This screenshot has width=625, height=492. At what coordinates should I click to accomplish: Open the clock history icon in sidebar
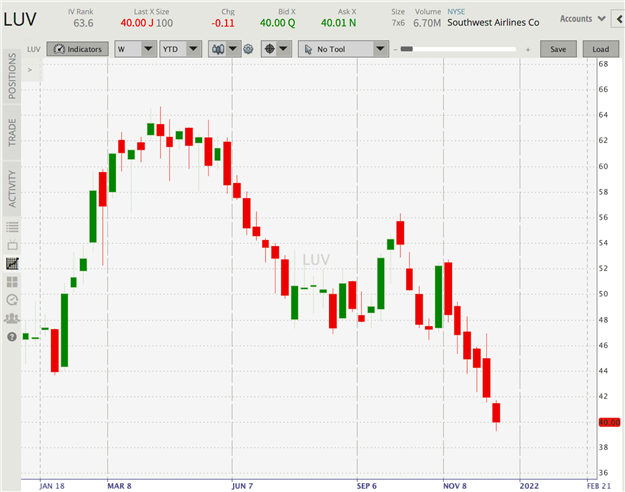coord(12,300)
